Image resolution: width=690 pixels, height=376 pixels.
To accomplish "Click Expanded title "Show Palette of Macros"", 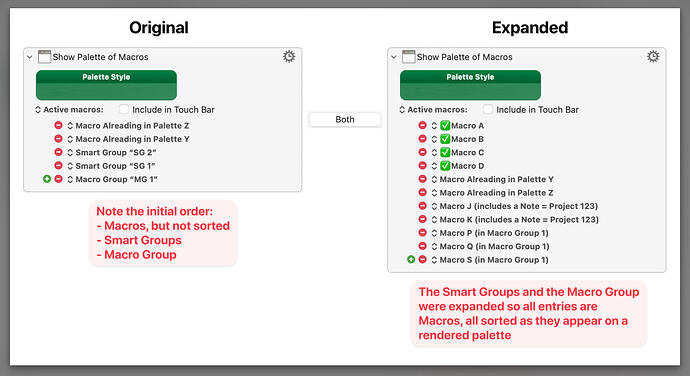I will pyautogui.click(x=465, y=57).
